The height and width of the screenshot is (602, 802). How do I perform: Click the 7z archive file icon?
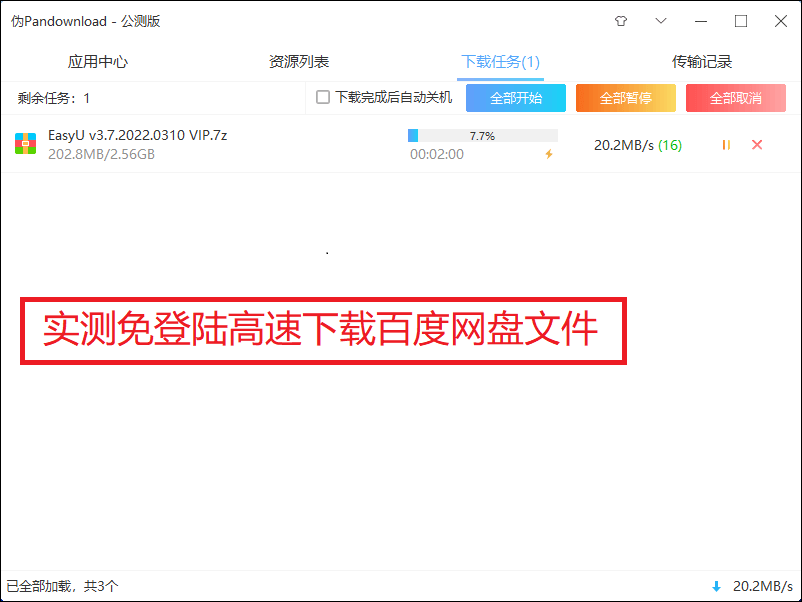[x=26, y=144]
